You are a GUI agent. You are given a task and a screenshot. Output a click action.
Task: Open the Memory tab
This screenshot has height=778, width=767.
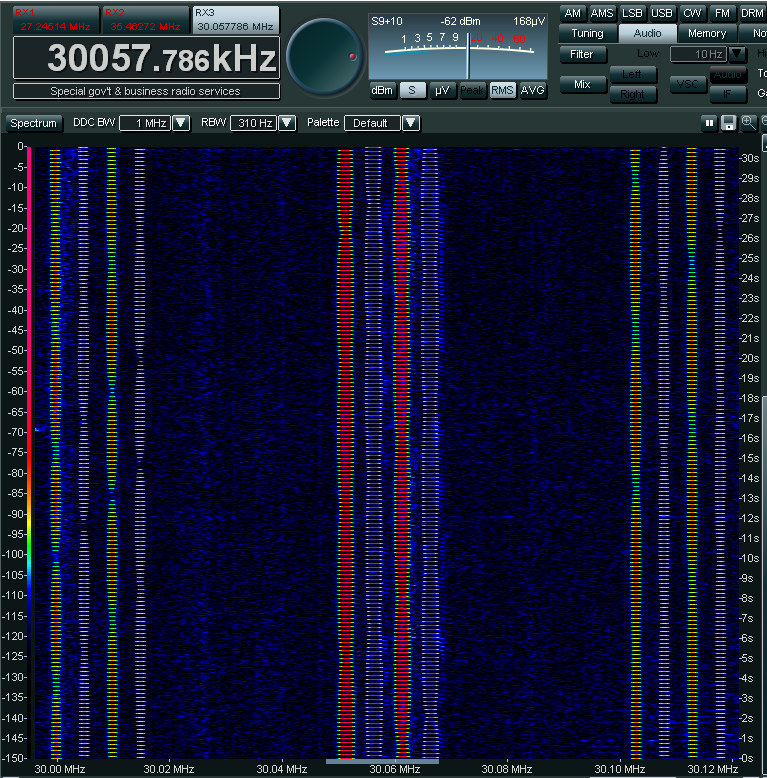click(707, 34)
